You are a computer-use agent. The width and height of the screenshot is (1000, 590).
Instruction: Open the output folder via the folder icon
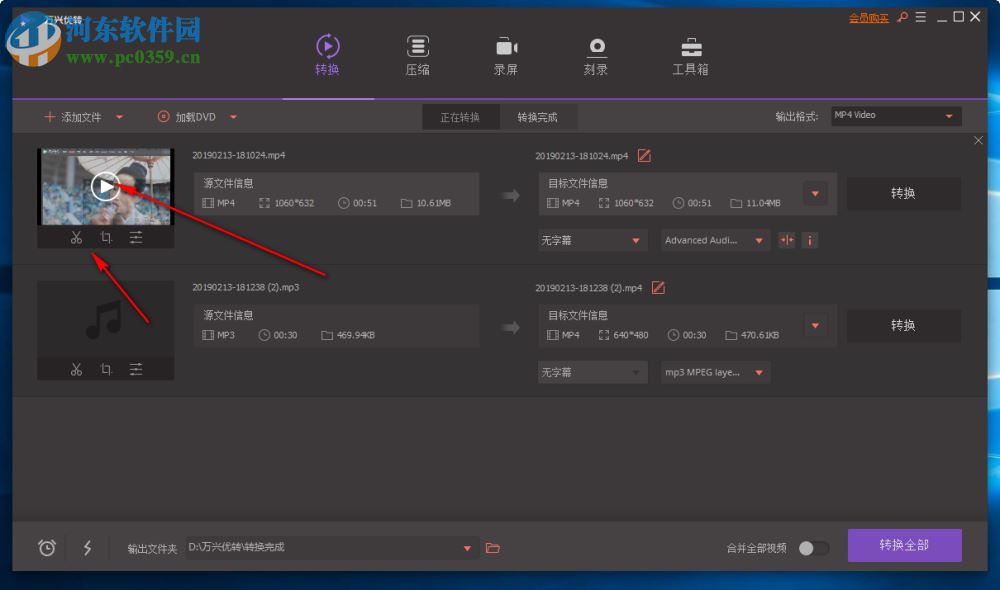coord(492,548)
